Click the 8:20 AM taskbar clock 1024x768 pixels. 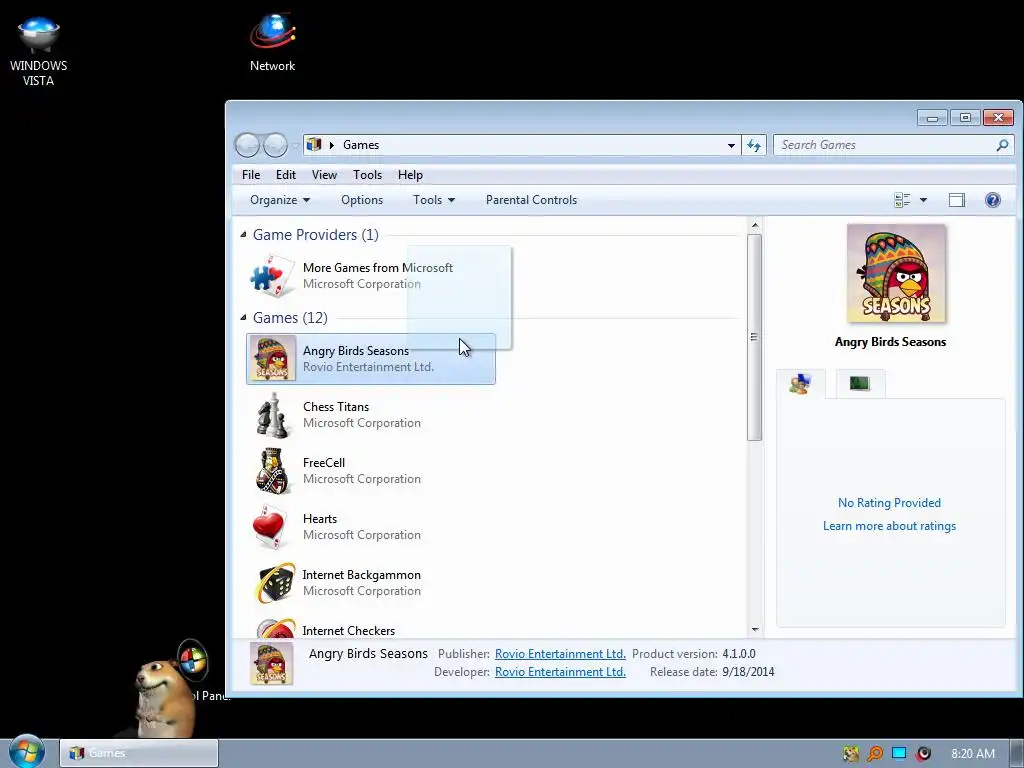973,754
